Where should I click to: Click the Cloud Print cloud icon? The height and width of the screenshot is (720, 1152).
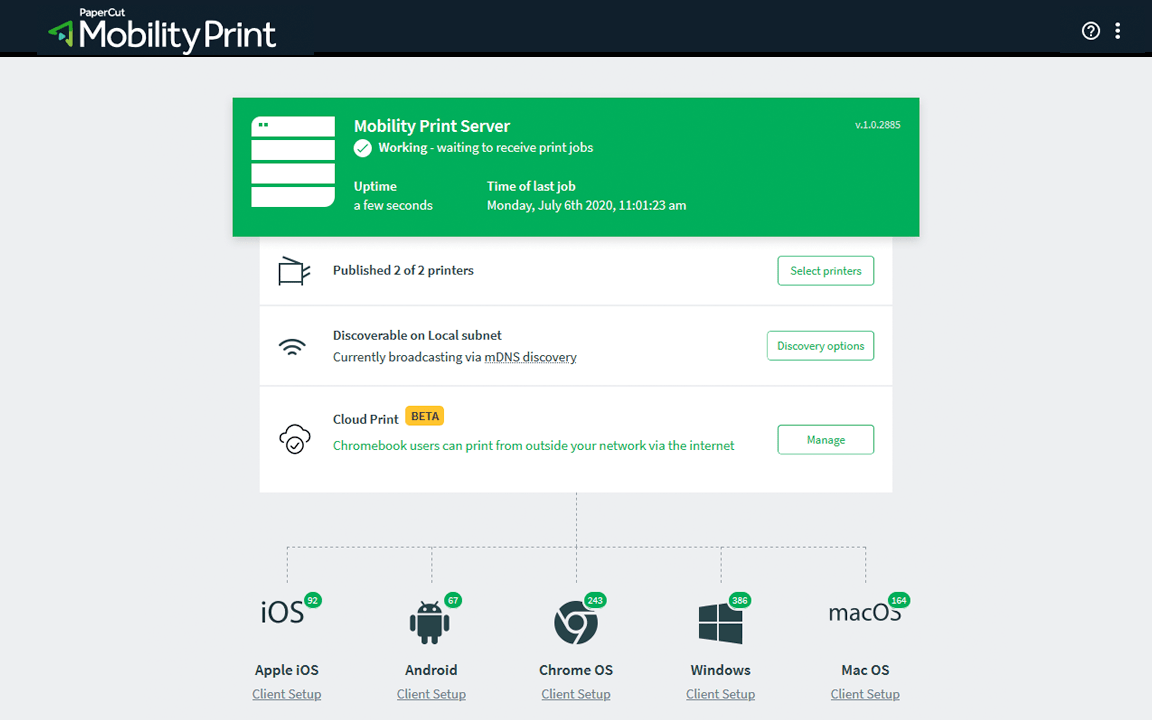click(x=295, y=439)
